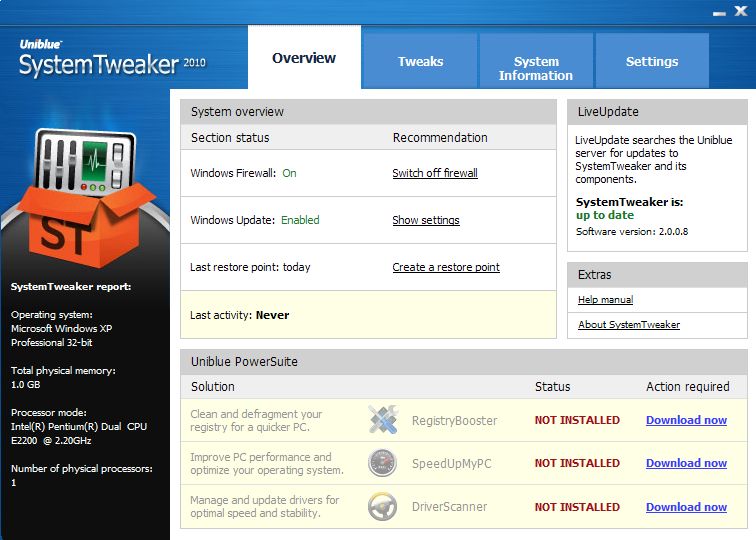Click the 'SystemTweaker report:' heading
Viewport: 756px width, 540px height.
tap(71, 286)
